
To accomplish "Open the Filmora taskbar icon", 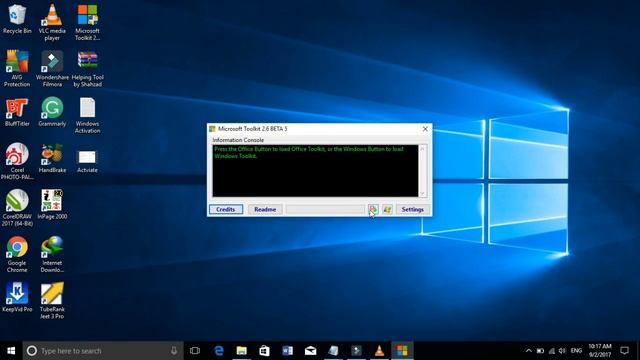I will point(356,351).
